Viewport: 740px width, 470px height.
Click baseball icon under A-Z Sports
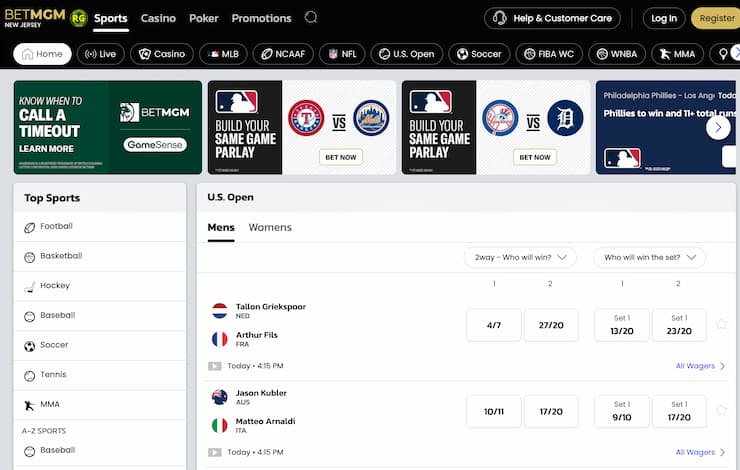pos(29,452)
